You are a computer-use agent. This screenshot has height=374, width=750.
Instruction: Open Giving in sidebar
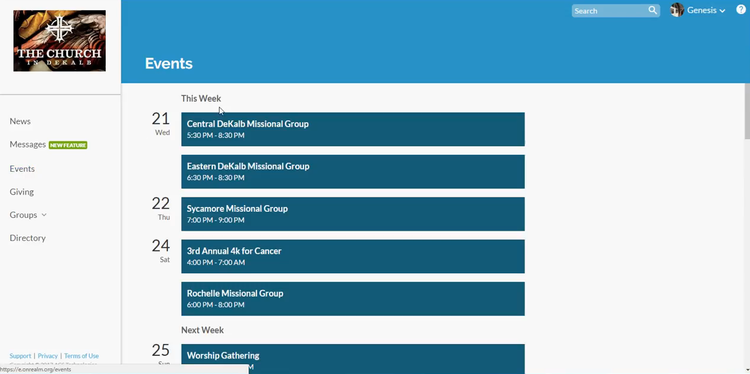pyautogui.click(x=22, y=192)
